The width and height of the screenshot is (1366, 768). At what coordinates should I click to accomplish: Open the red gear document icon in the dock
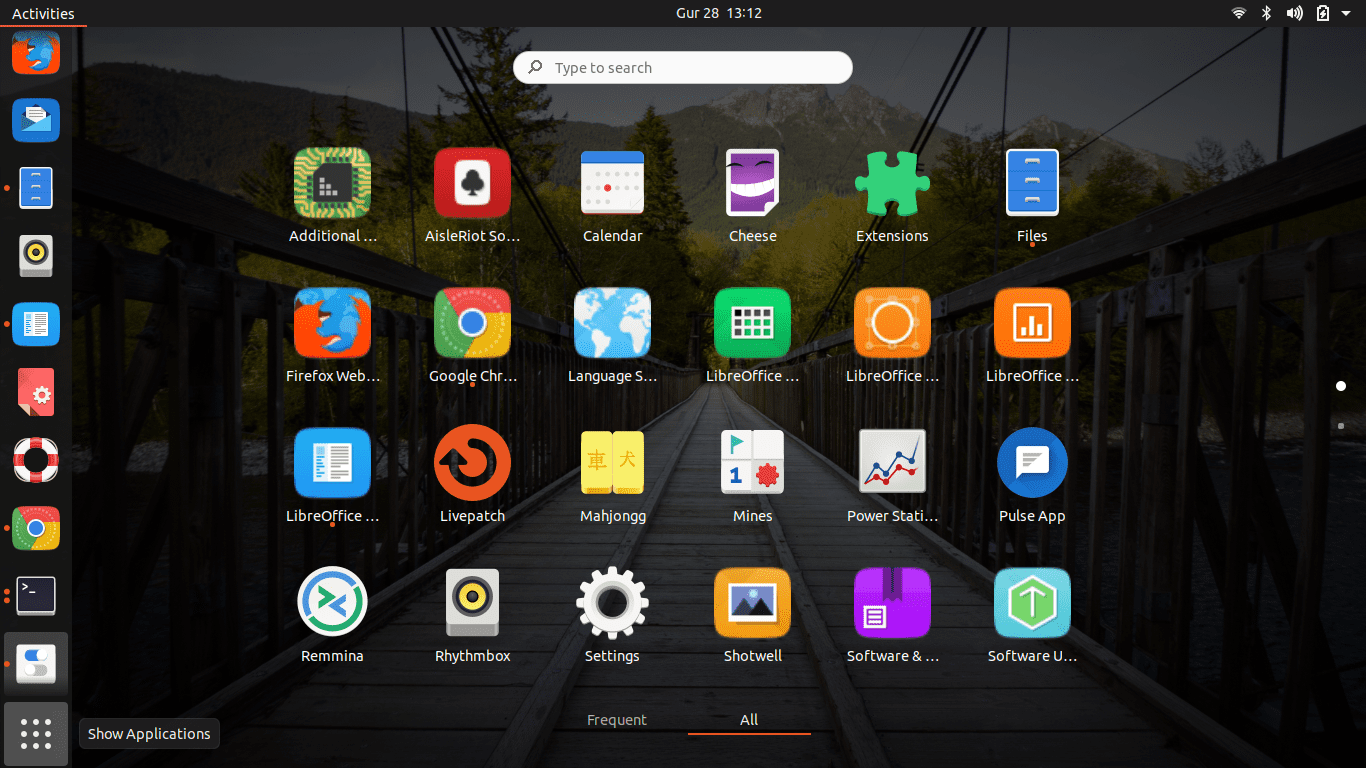(36, 392)
